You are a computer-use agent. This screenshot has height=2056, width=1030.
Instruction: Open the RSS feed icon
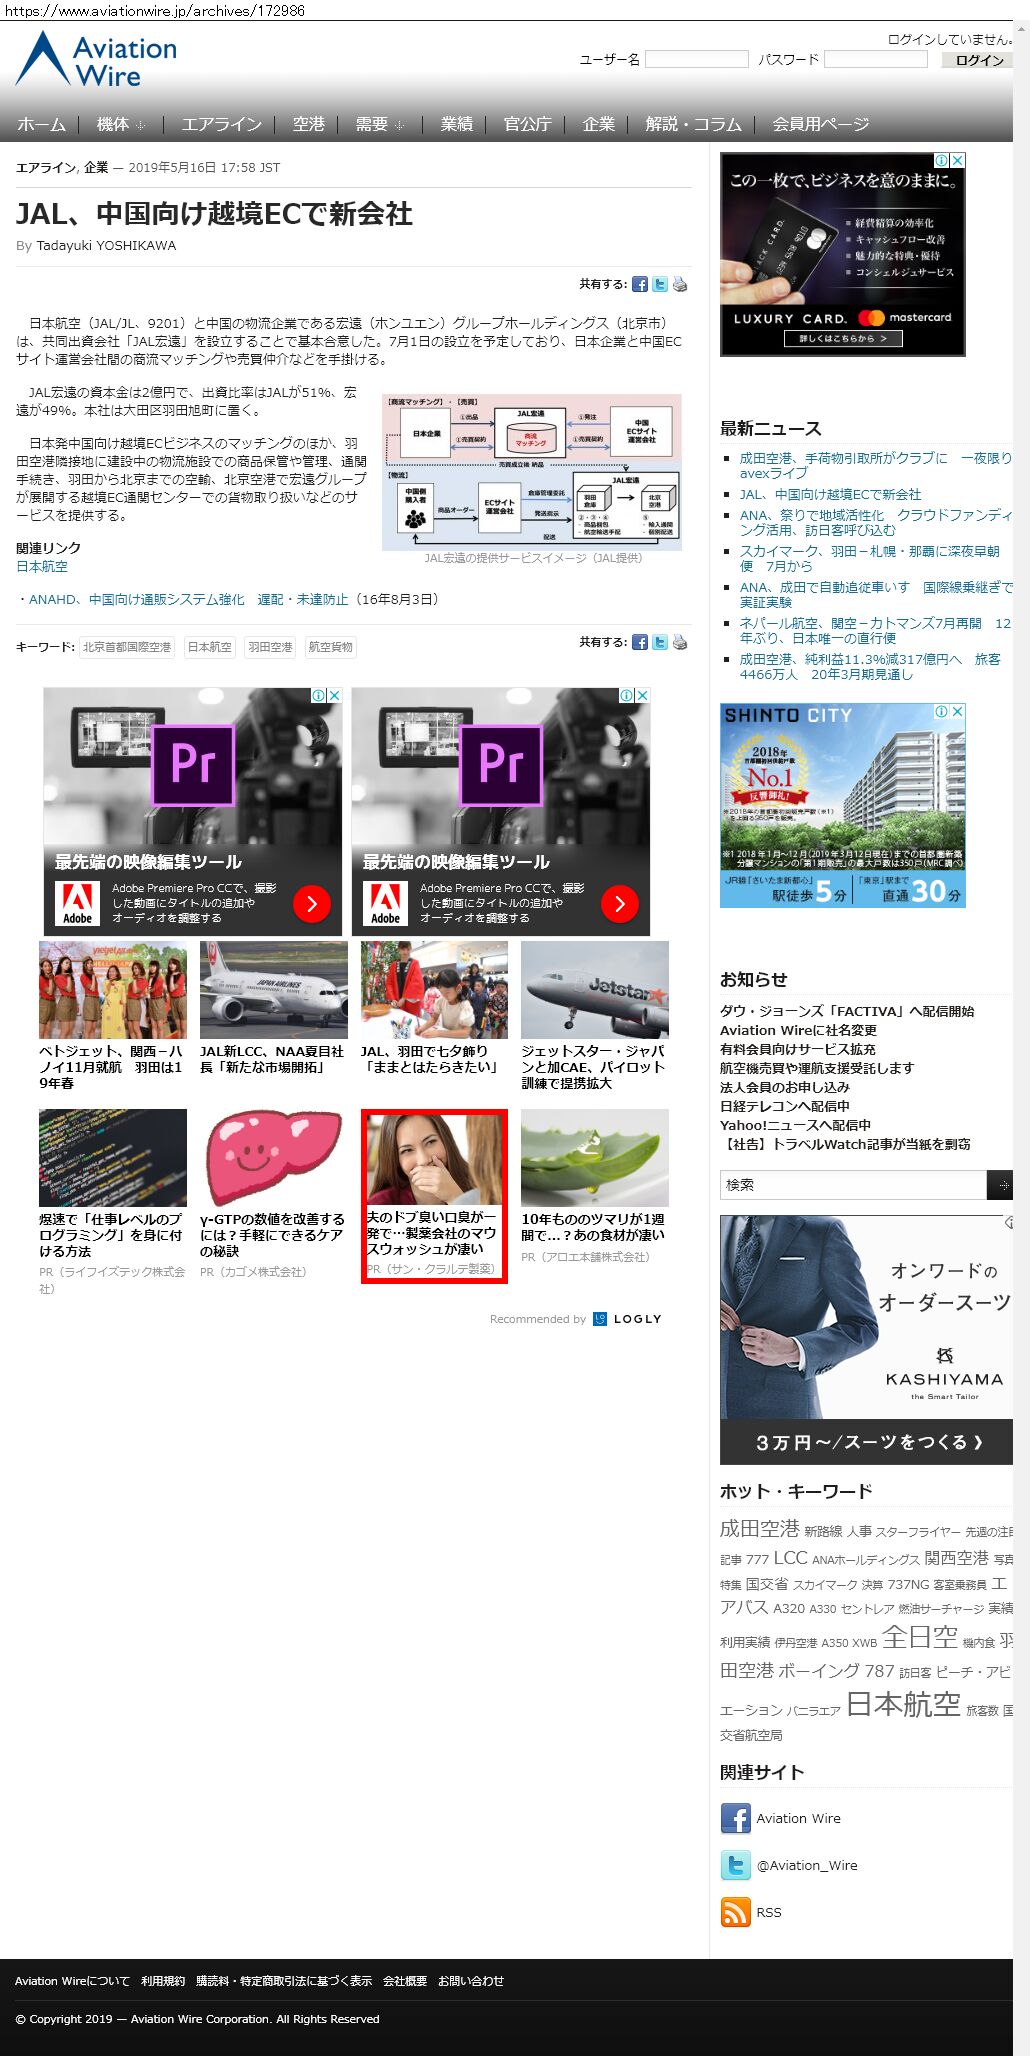735,1912
